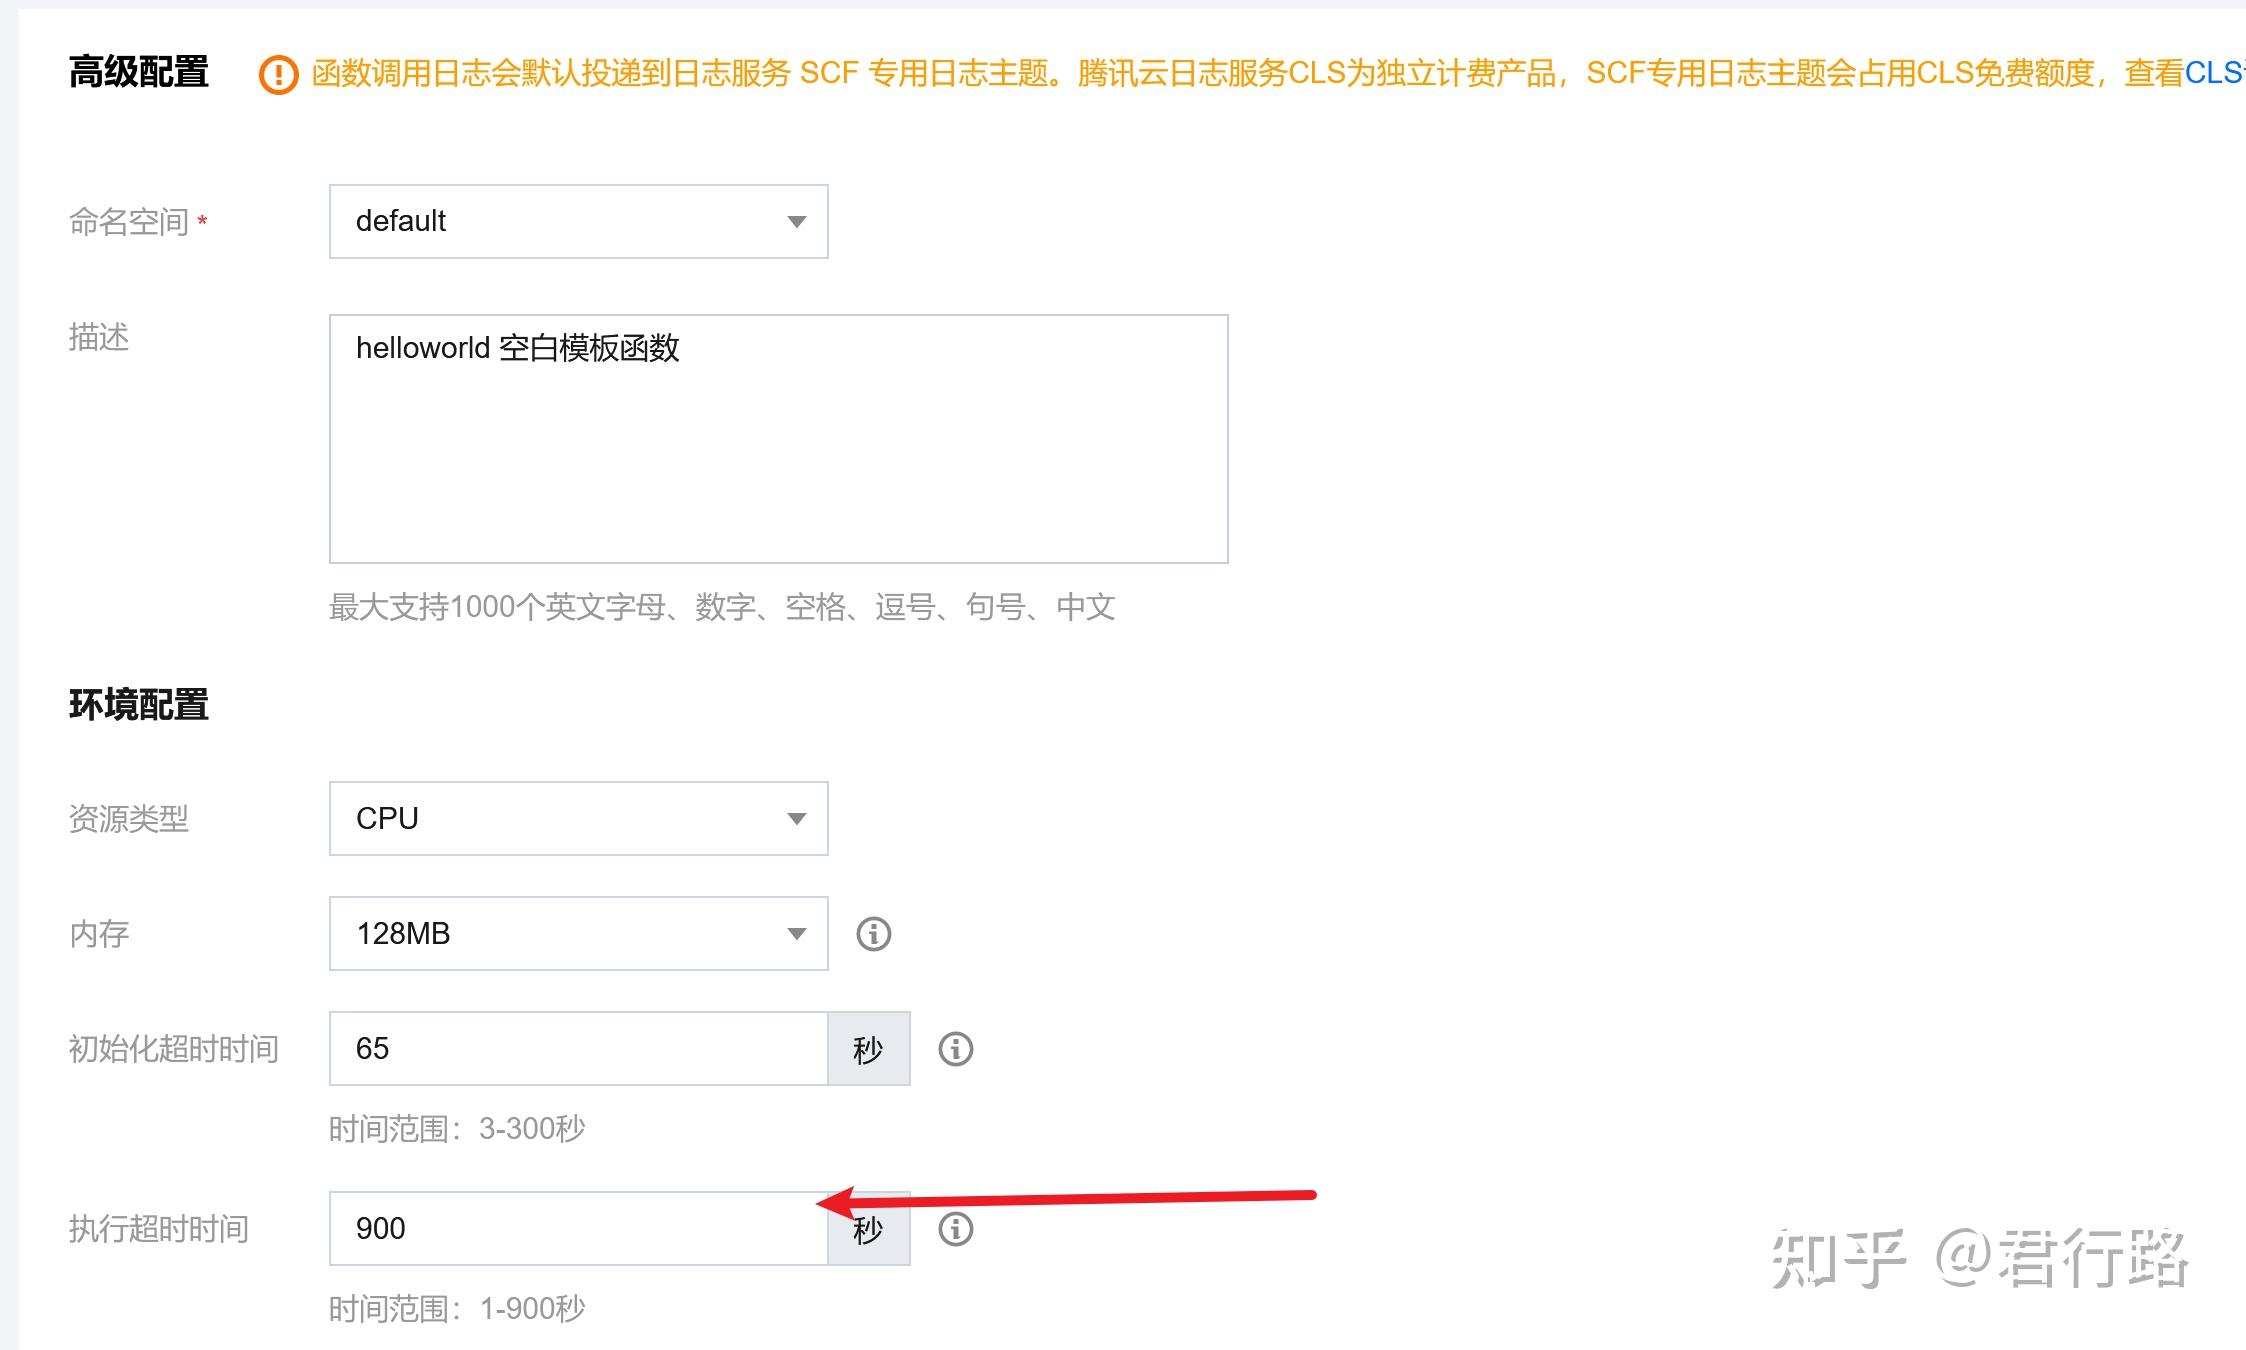This screenshot has width=2246, height=1350.
Task: Click the info icon beside 执行超时时间 field
Action: pyautogui.click(x=956, y=1229)
